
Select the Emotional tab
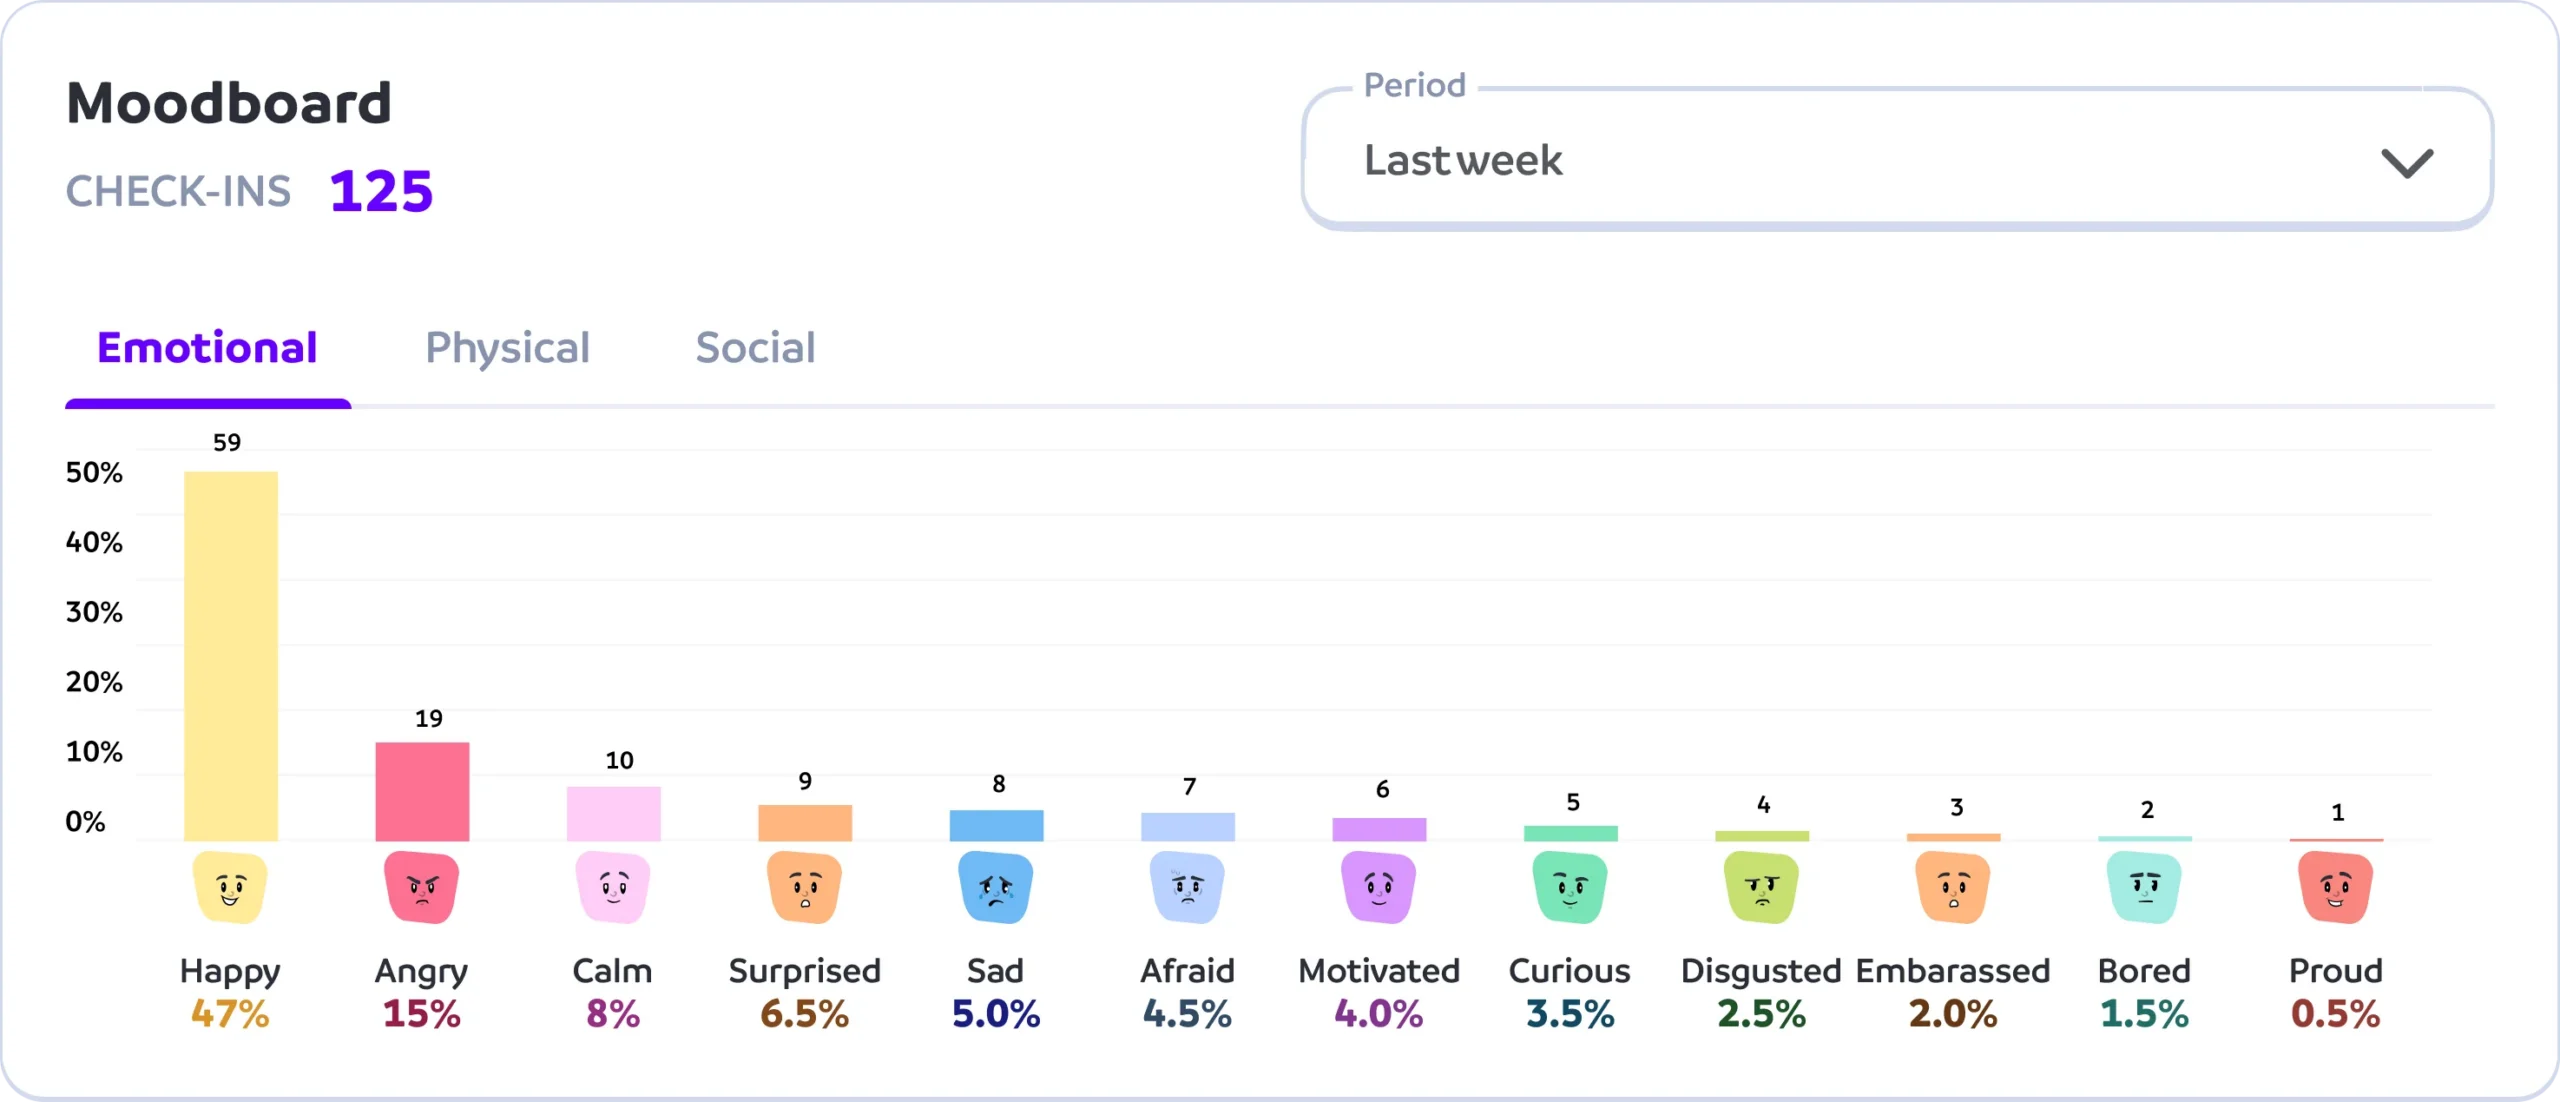[207, 348]
